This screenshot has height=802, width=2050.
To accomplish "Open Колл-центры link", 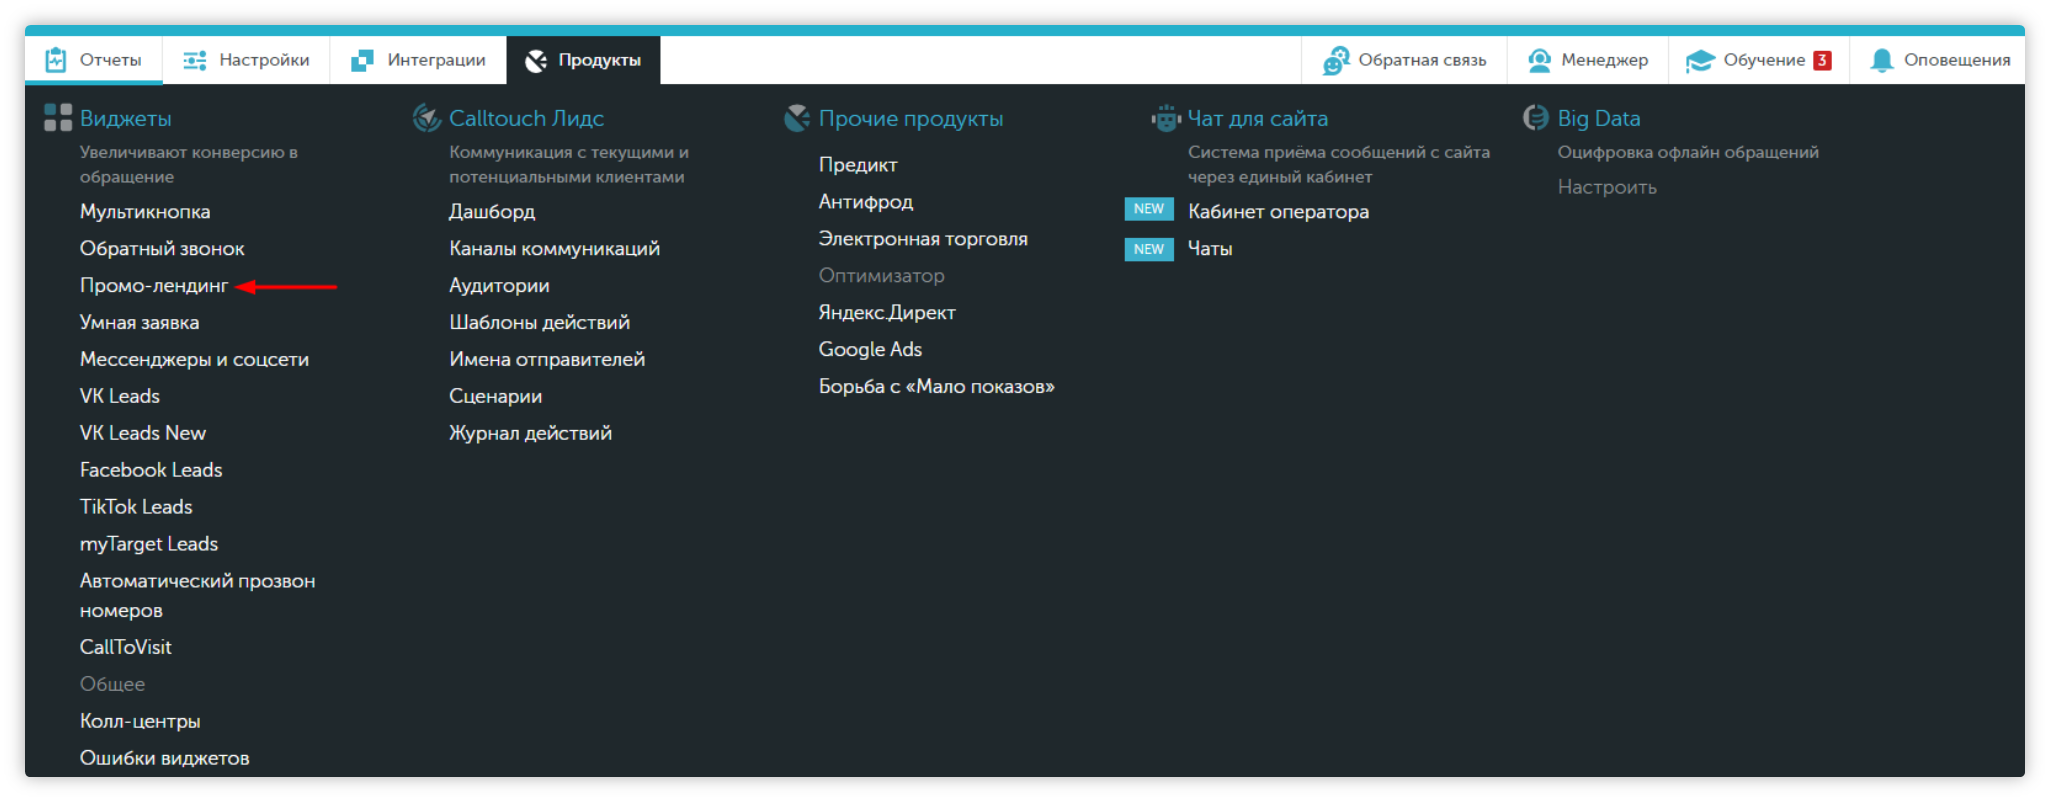I will 140,721.
